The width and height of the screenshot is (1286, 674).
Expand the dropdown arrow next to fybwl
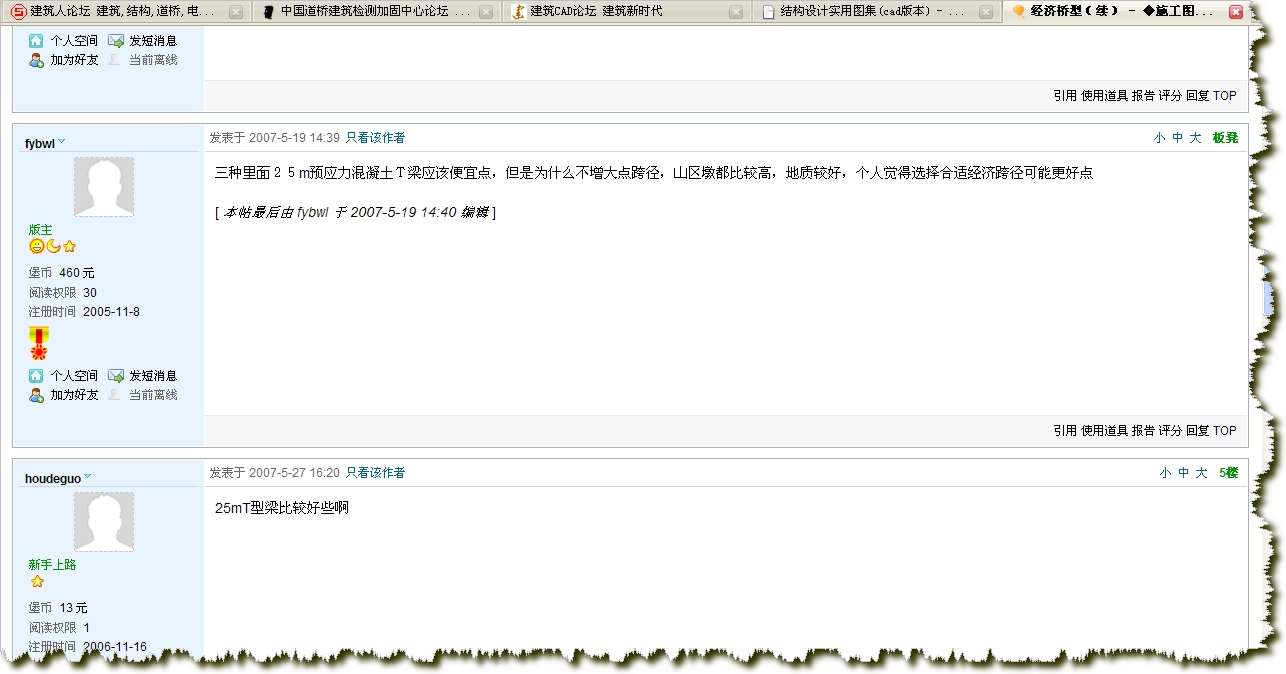pyautogui.click(x=62, y=141)
